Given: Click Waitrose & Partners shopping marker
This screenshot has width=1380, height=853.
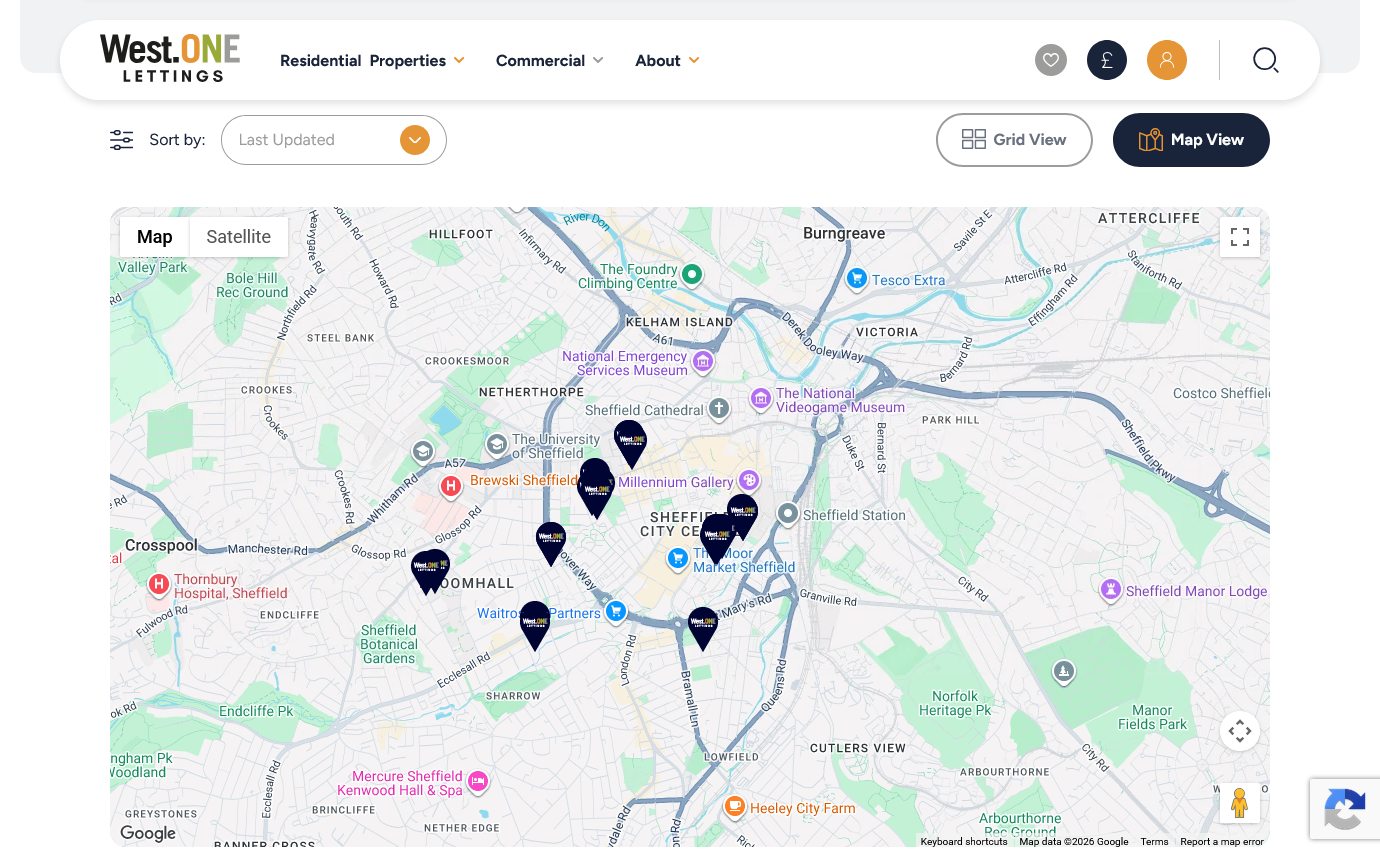Looking at the screenshot, I should 616,610.
